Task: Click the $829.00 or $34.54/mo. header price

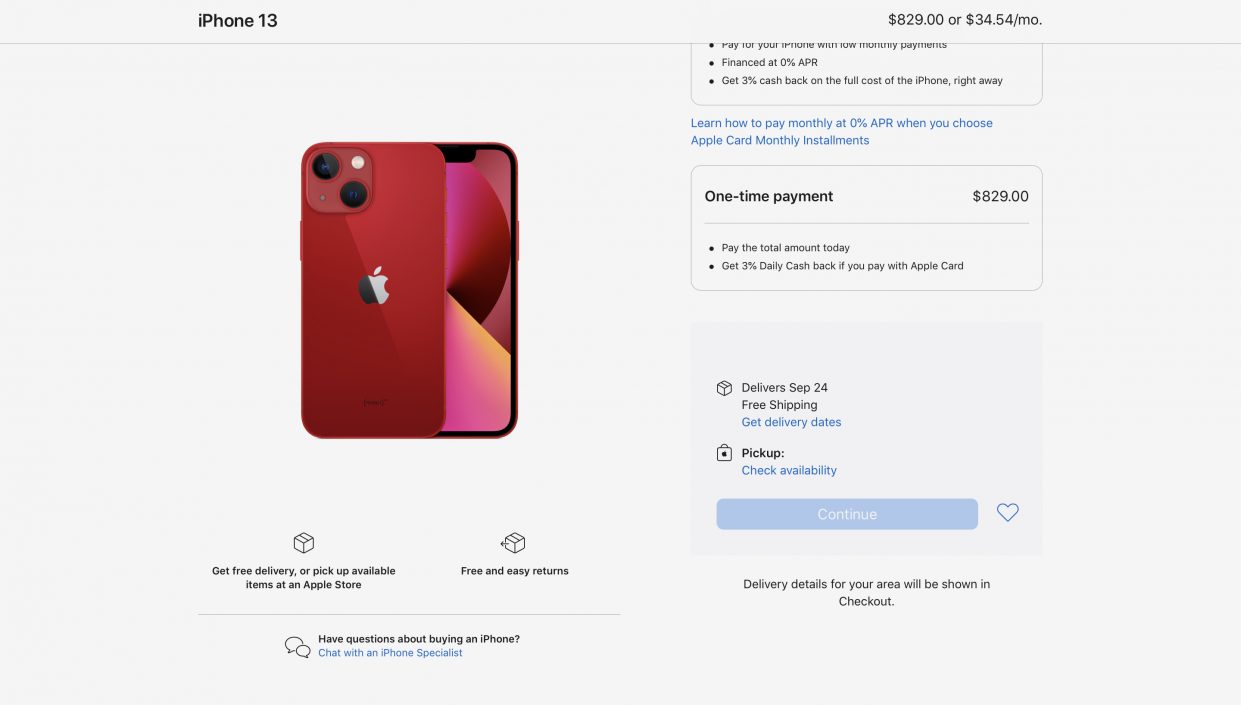Action: 964,20
